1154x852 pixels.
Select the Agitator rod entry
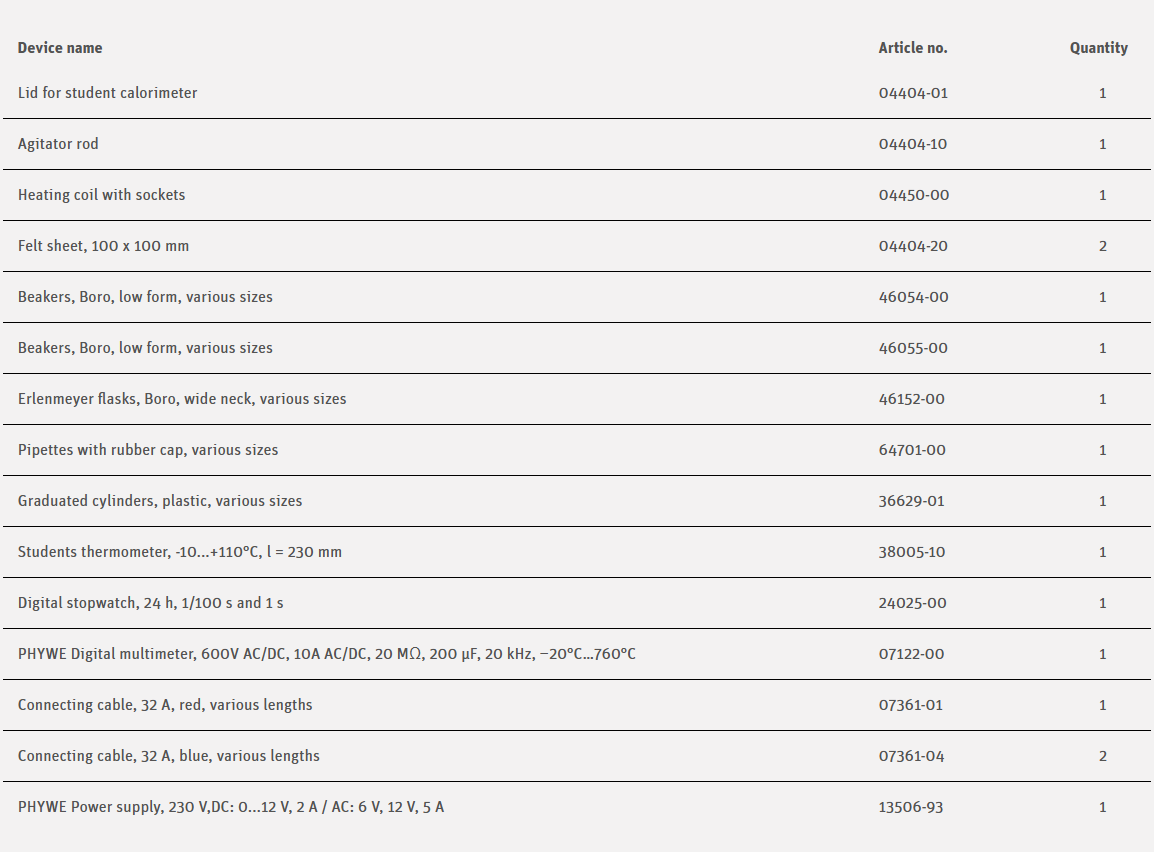pyautogui.click(x=58, y=144)
